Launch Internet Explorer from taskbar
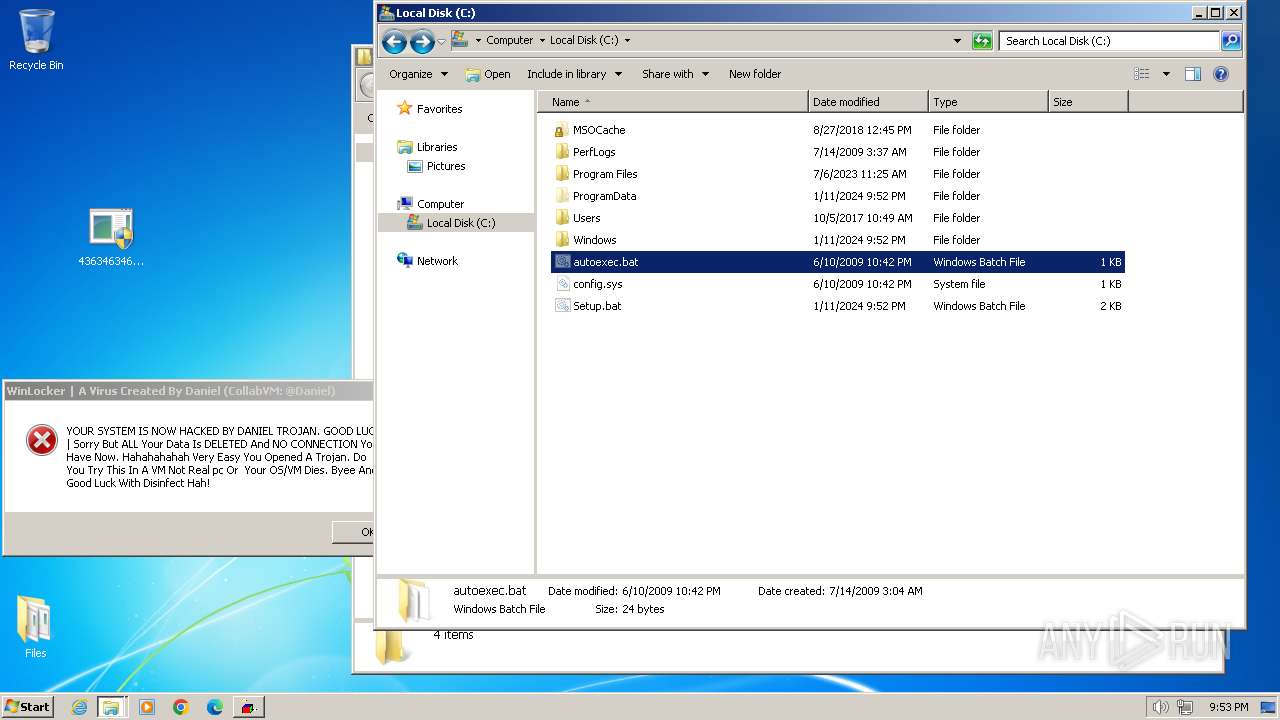 coord(79,707)
